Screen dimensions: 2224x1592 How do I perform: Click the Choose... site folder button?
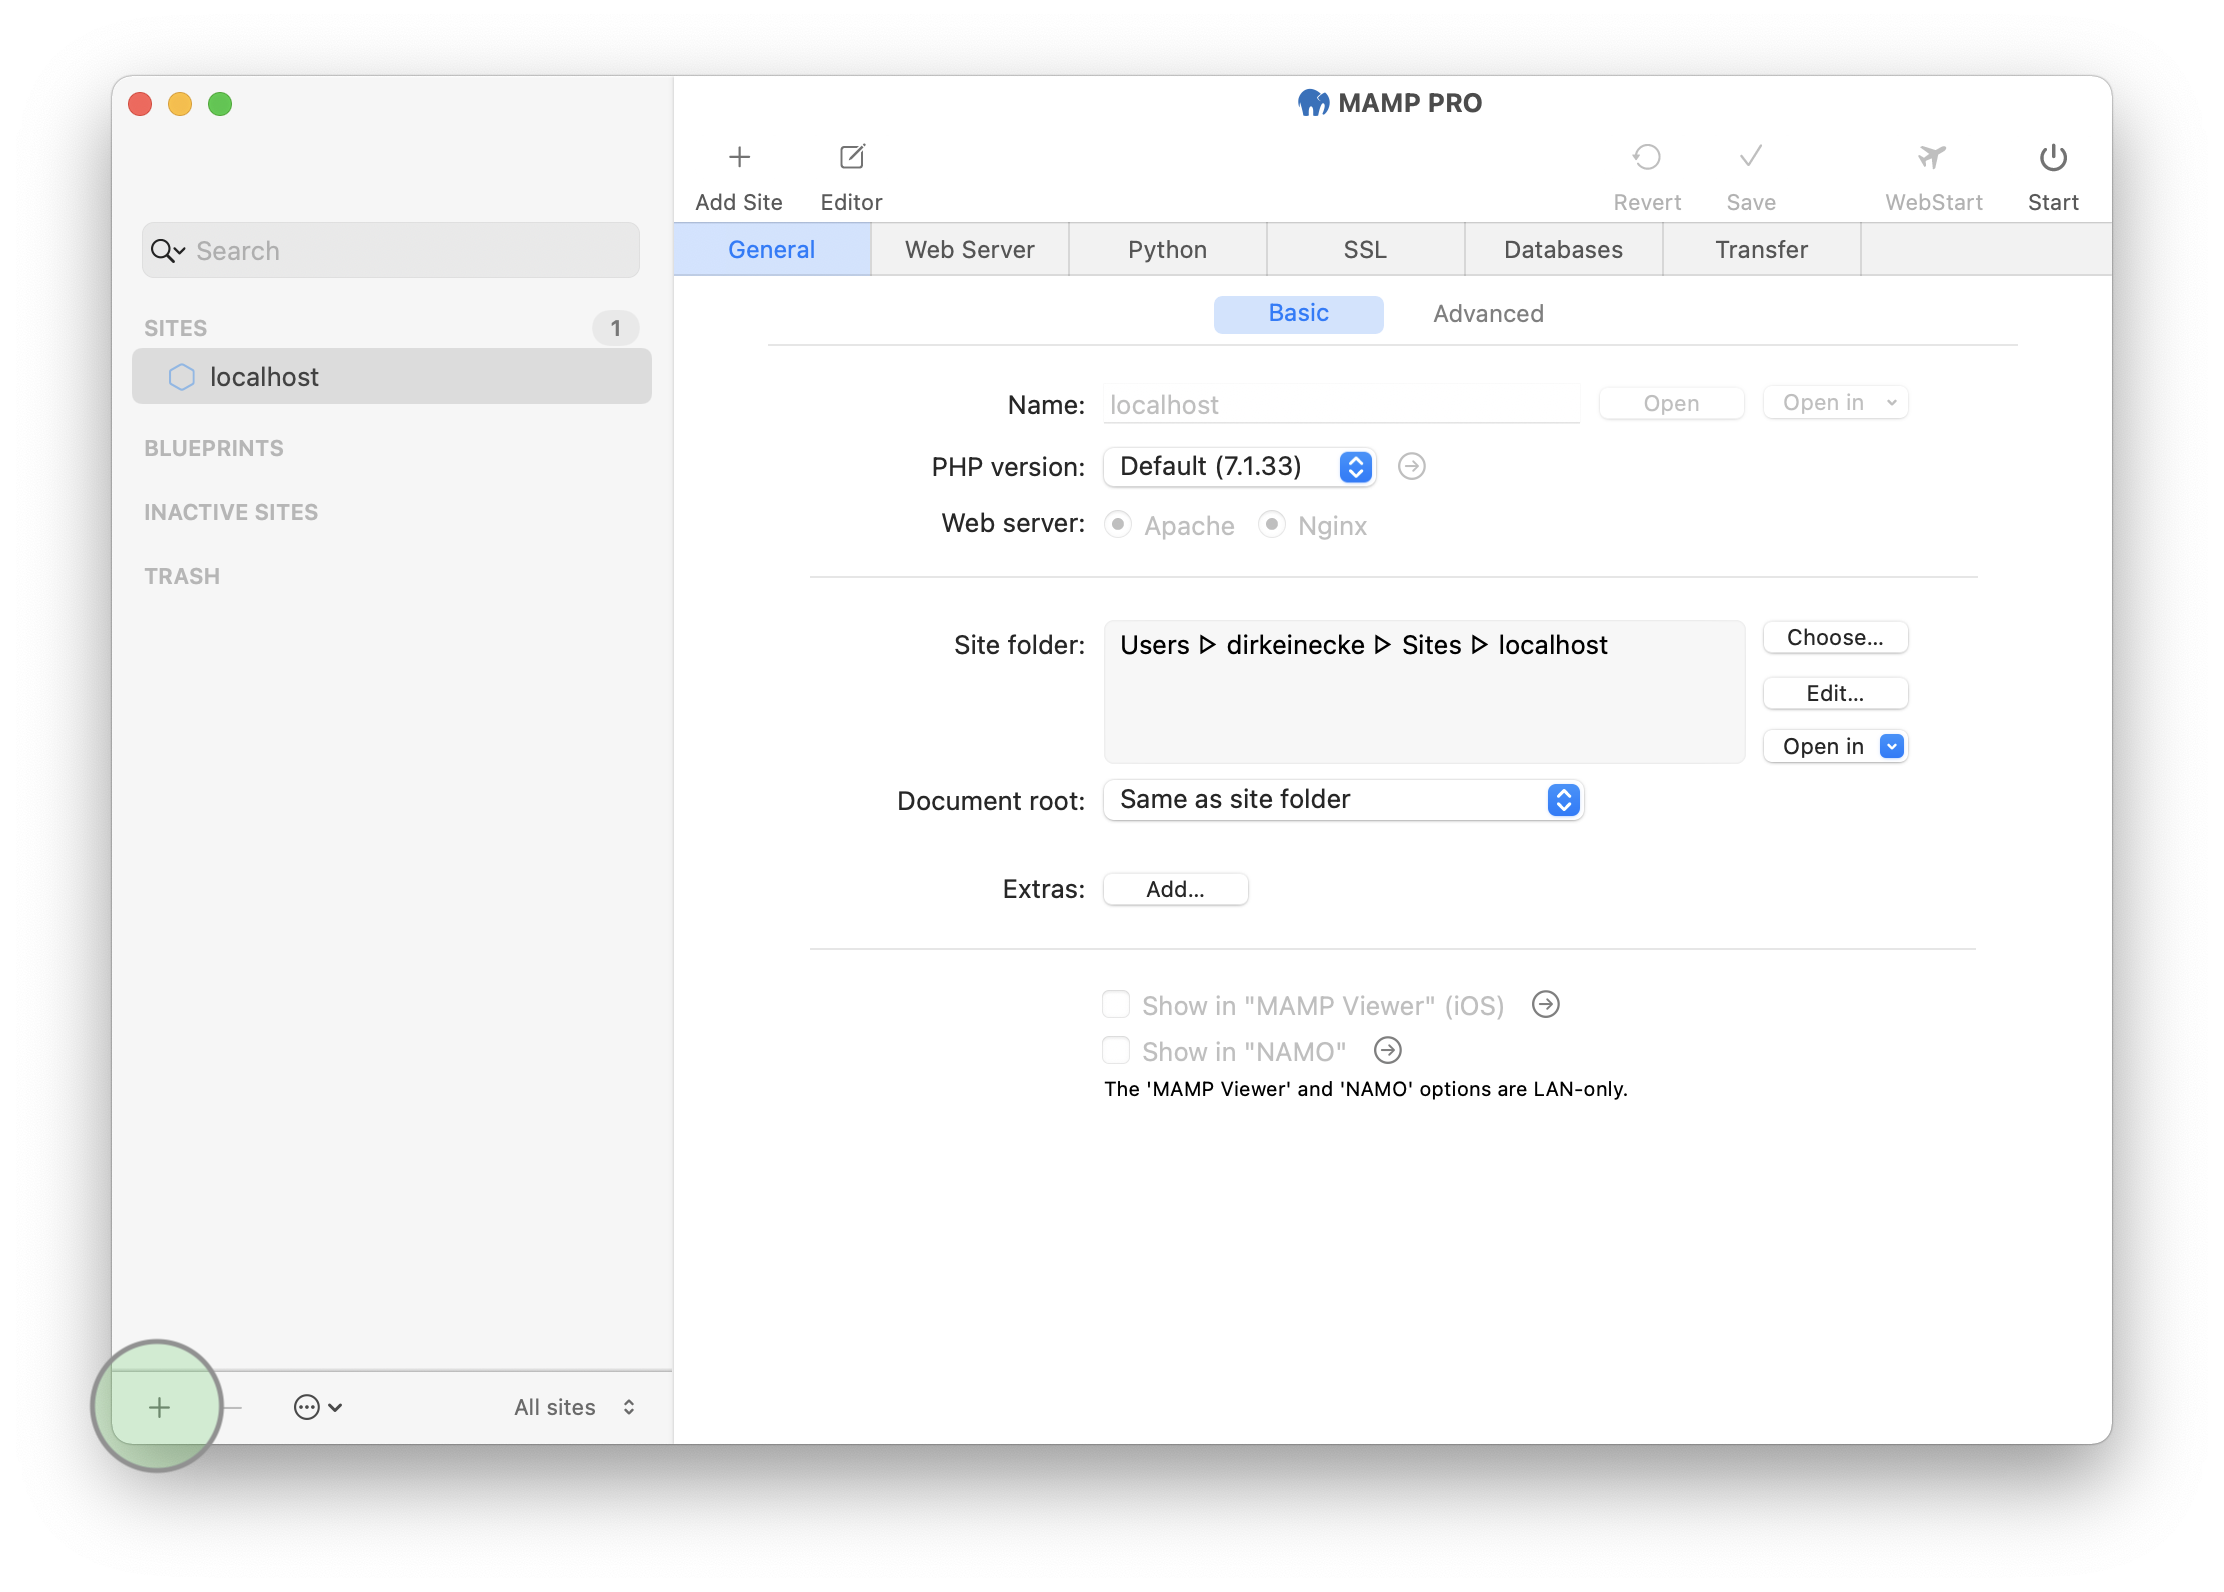coord(1835,638)
